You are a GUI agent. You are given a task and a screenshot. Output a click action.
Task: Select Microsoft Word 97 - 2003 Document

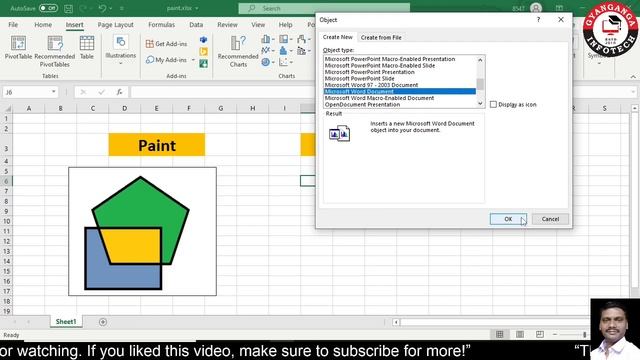click(x=400, y=85)
